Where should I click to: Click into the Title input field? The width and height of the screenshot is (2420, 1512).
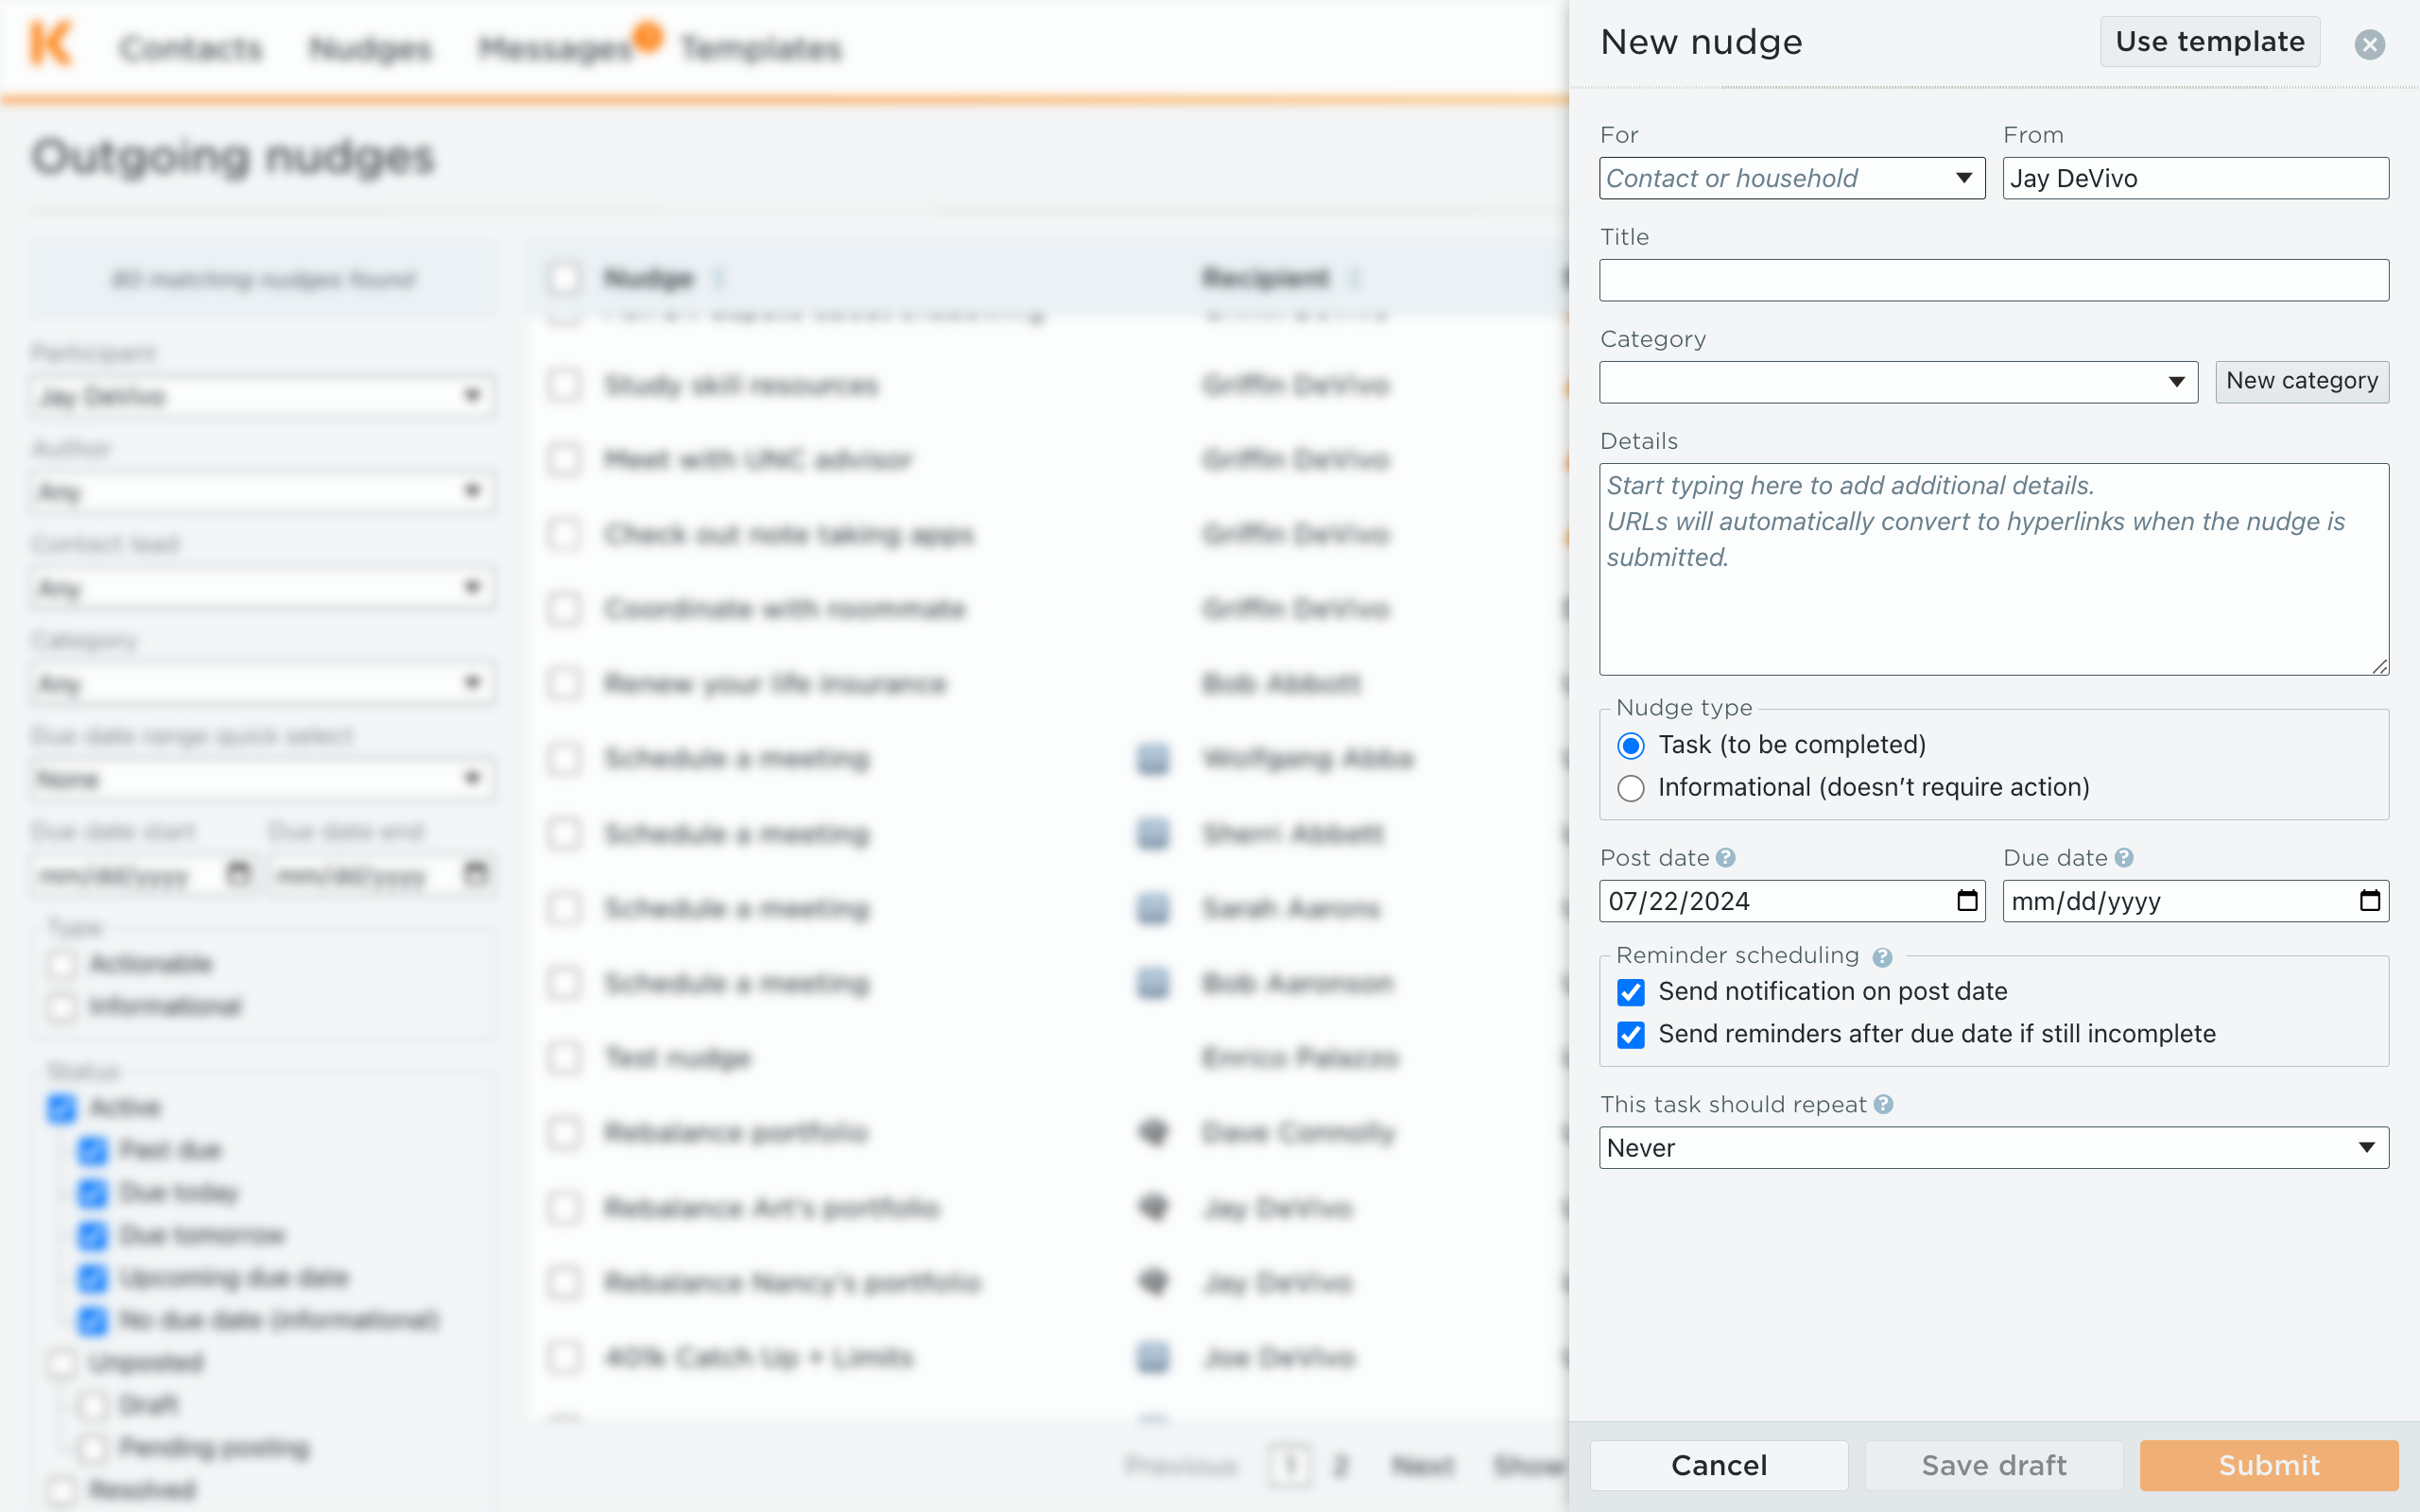click(1993, 280)
